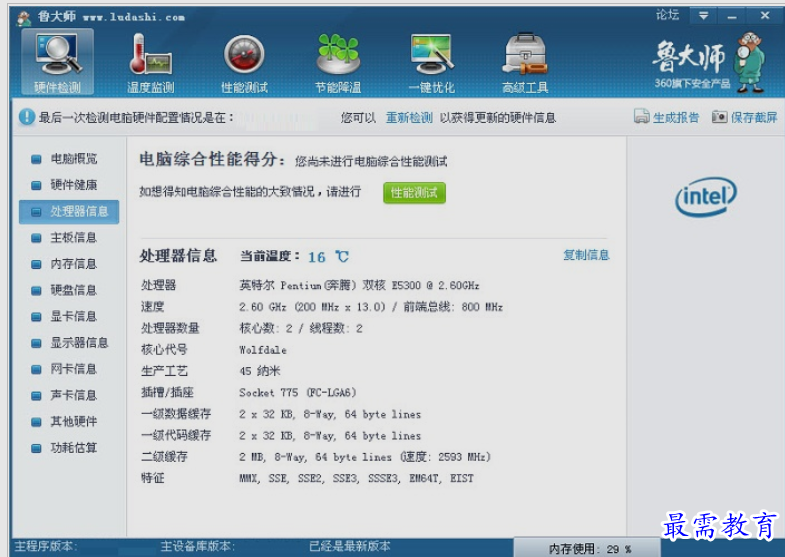
Task: Open the title bar dropdown menu arrow
Action: pyautogui.click(x=703, y=16)
